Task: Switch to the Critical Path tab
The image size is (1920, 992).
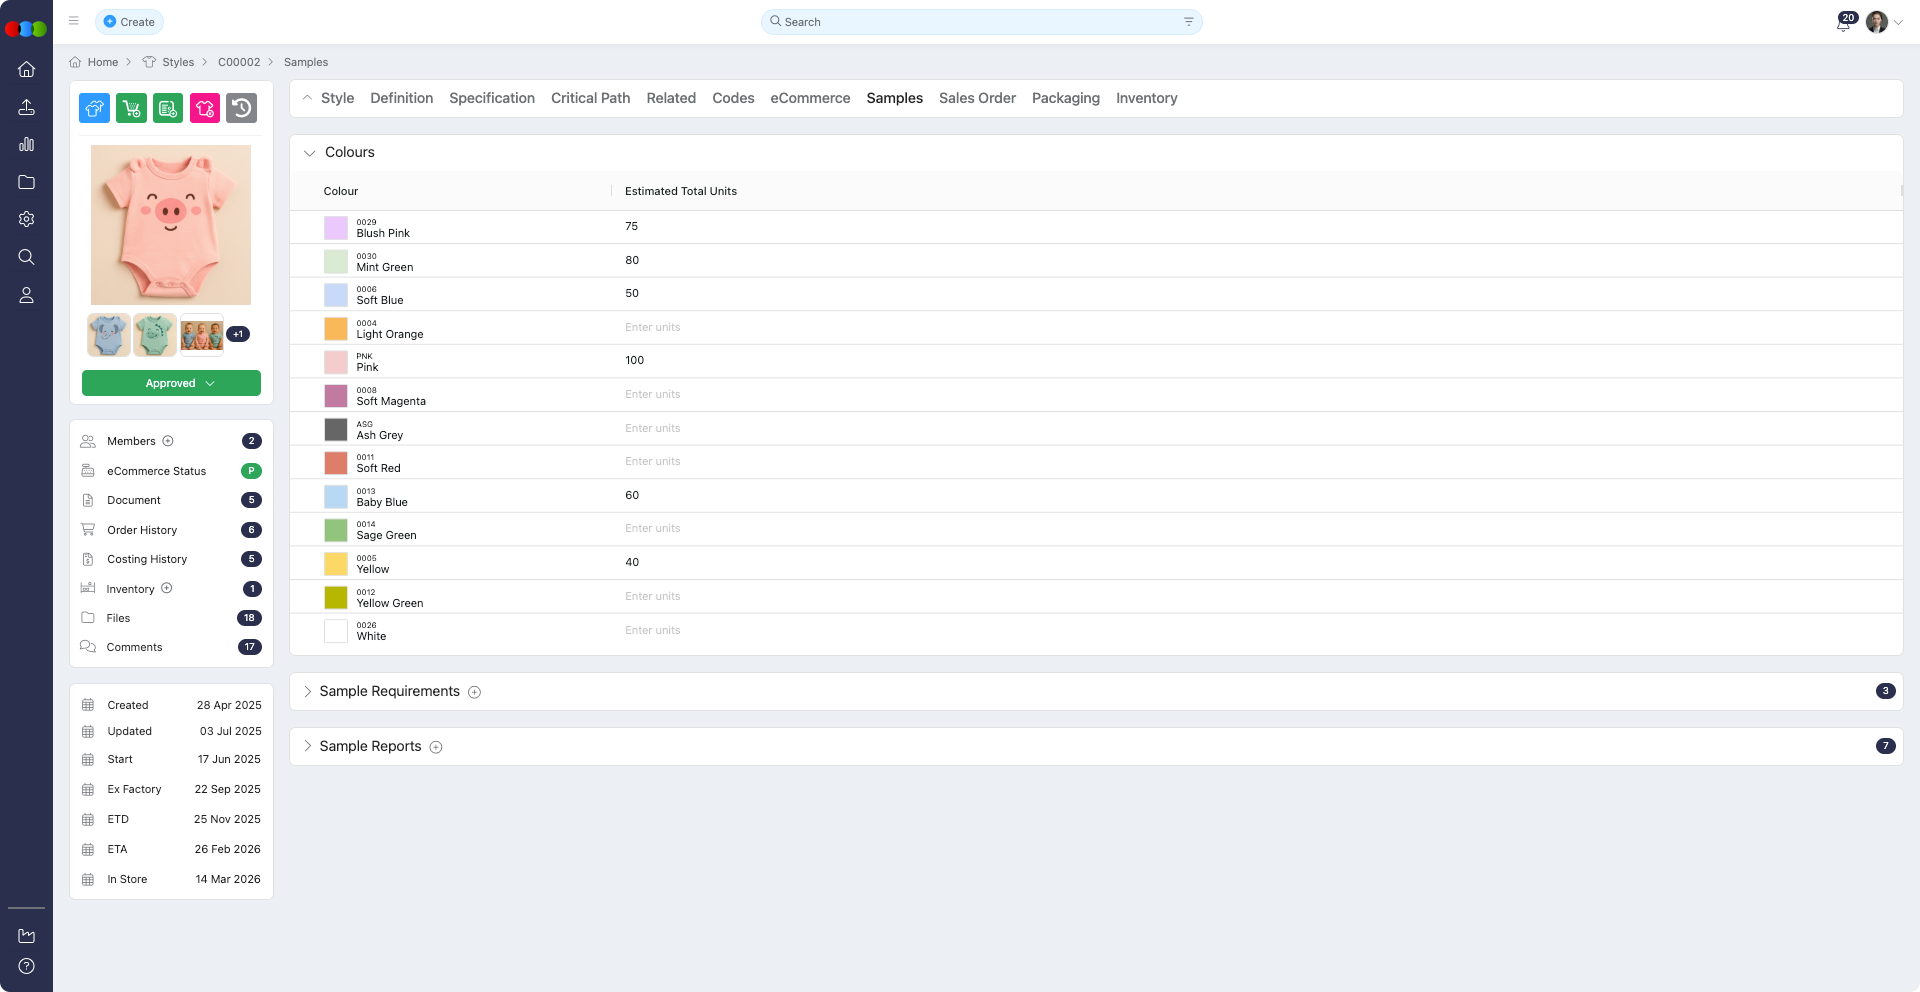Action: click(x=590, y=98)
